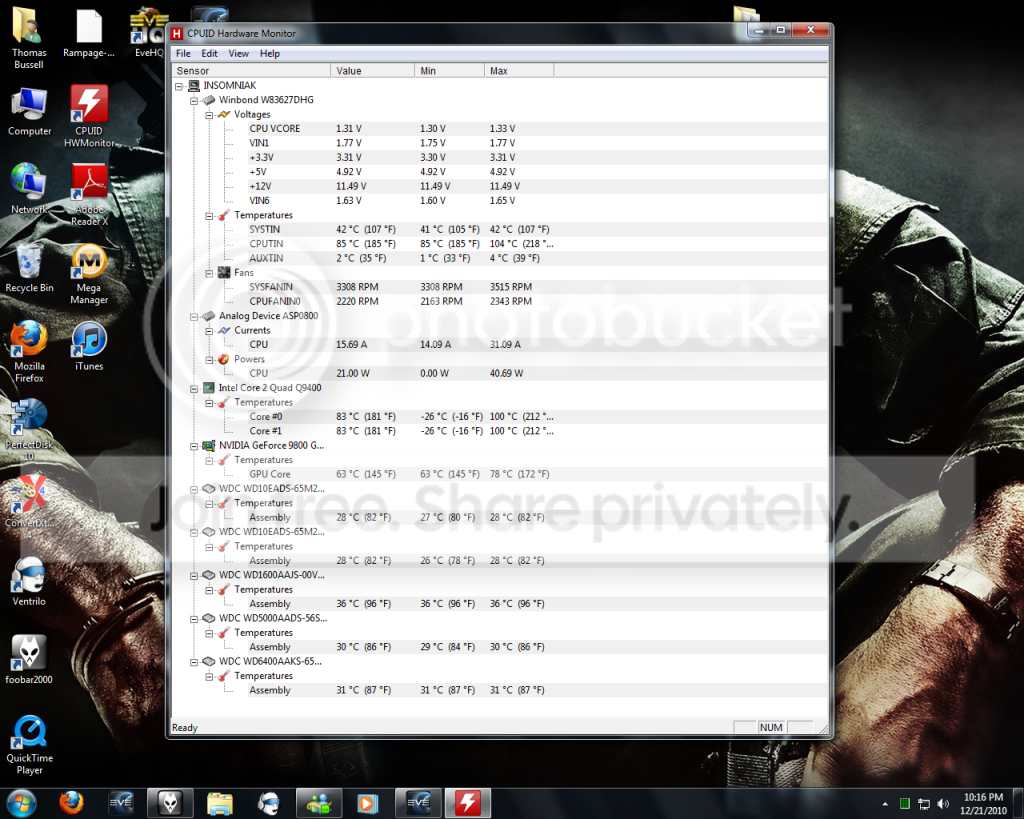Open Mega Manager desktop icon

89,274
